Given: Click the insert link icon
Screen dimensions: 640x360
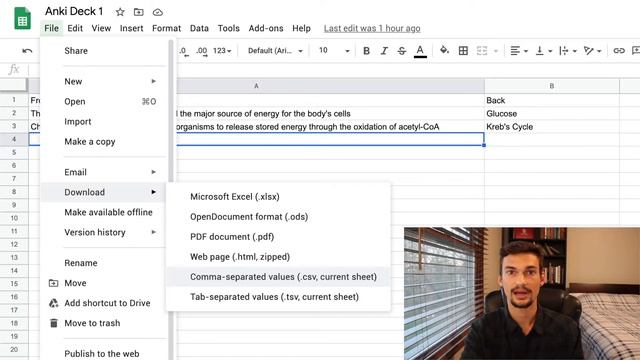Looking at the screenshot, I should coord(619,51).
